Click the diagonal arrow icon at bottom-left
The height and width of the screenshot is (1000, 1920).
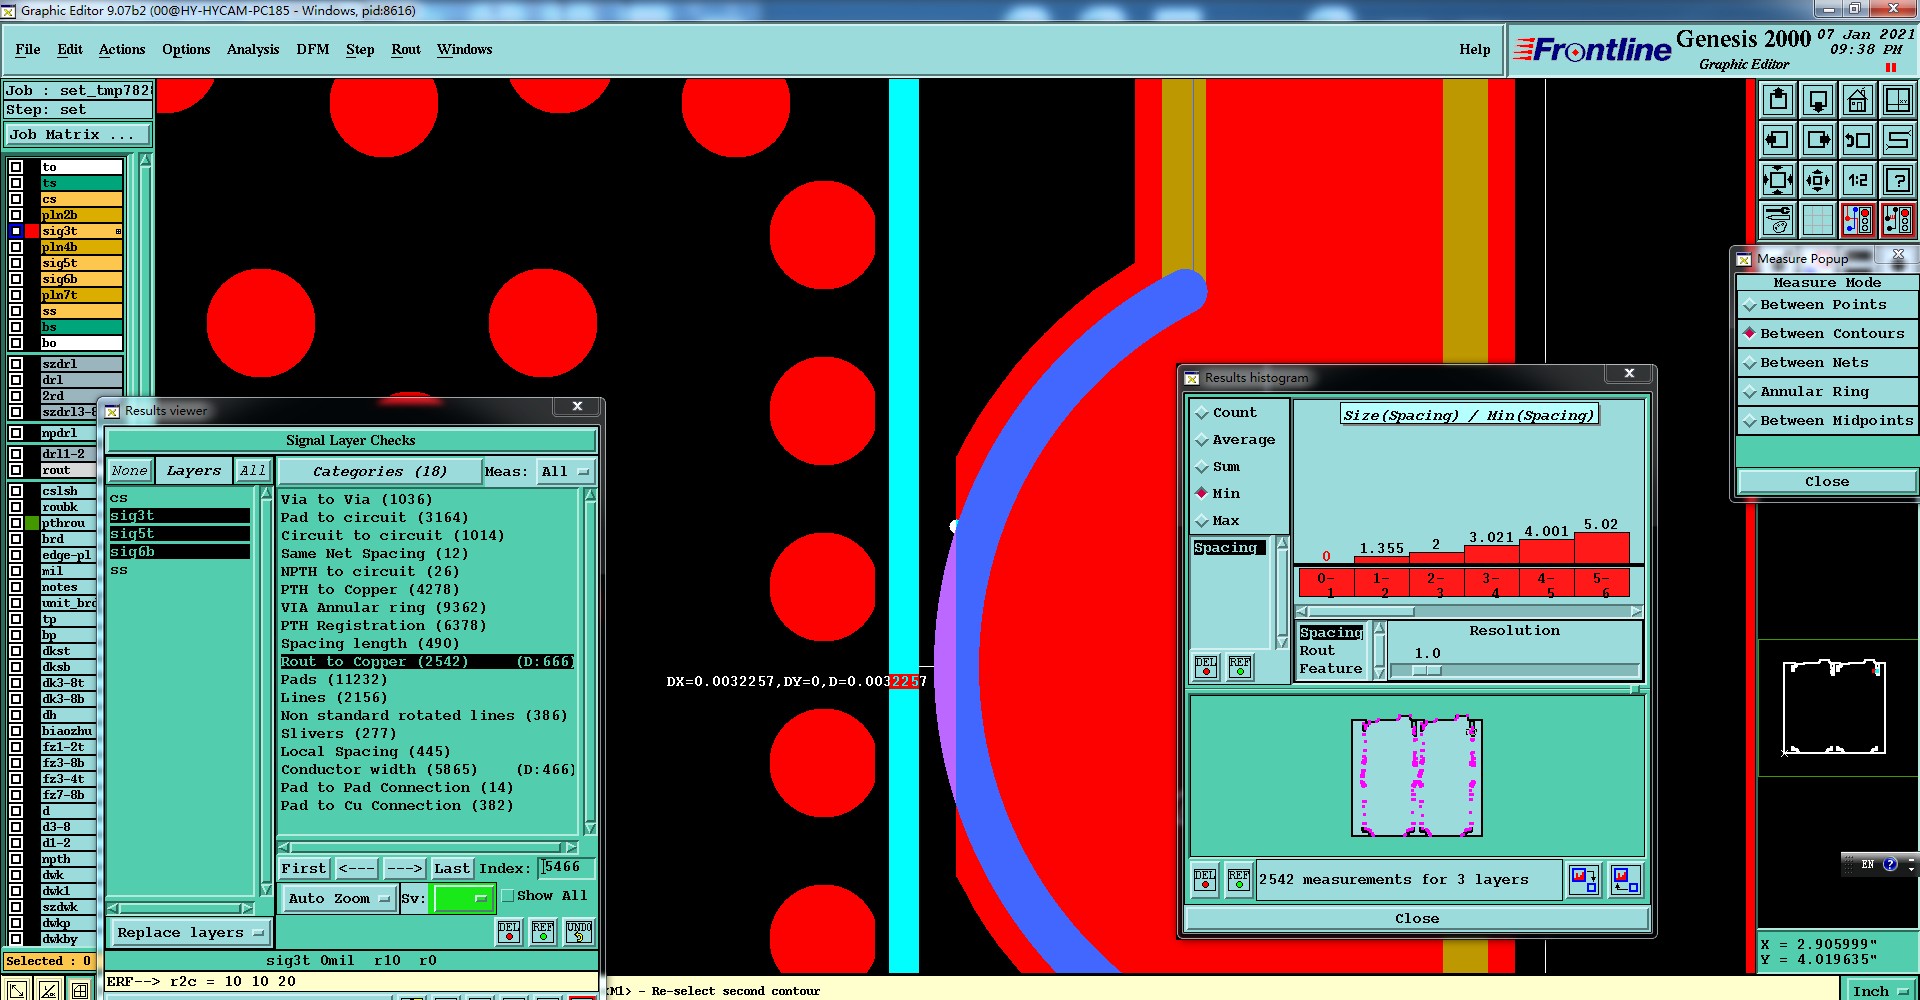17,990
